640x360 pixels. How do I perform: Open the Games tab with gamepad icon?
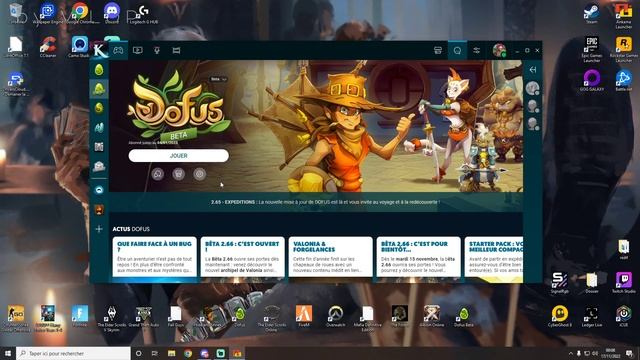tap(118, 50)
